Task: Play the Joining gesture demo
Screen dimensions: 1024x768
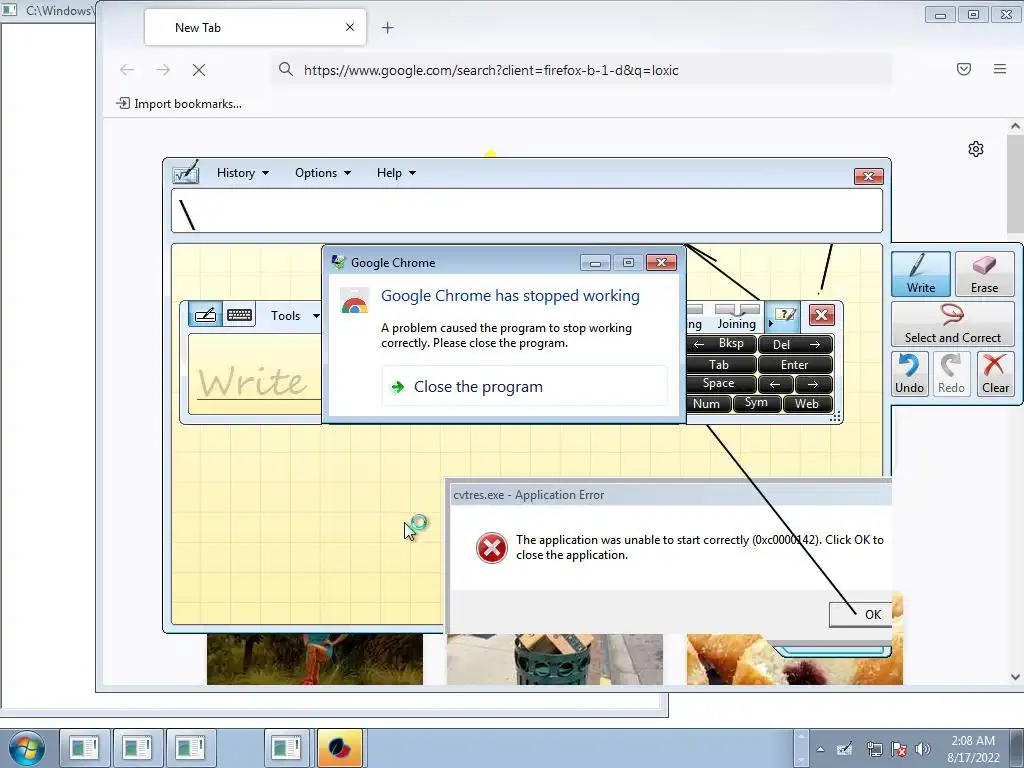Action: tap(737, 317)
